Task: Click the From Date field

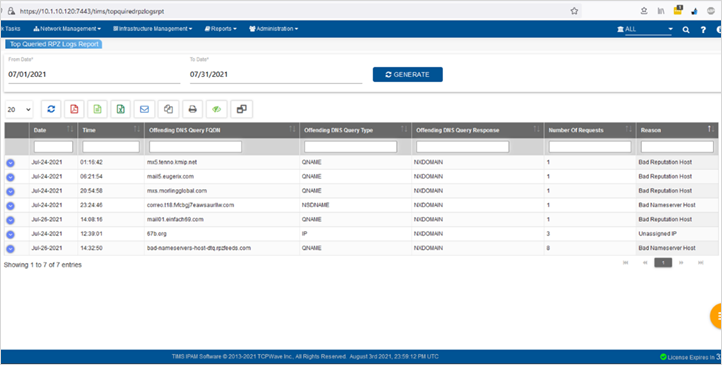Action: coord(94,75)
